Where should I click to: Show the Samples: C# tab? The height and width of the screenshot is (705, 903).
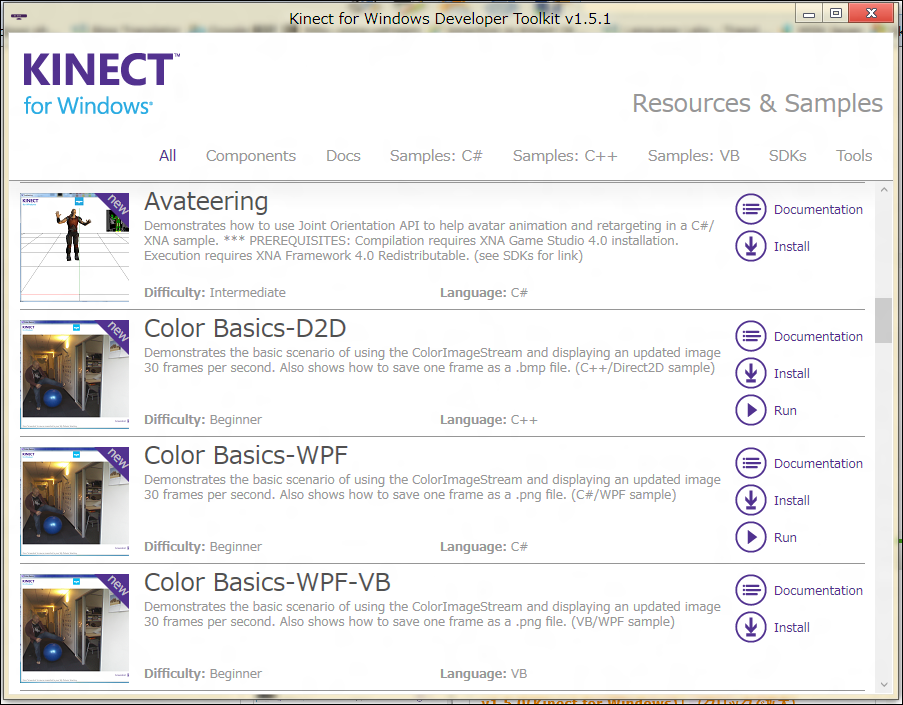(436, 156)
